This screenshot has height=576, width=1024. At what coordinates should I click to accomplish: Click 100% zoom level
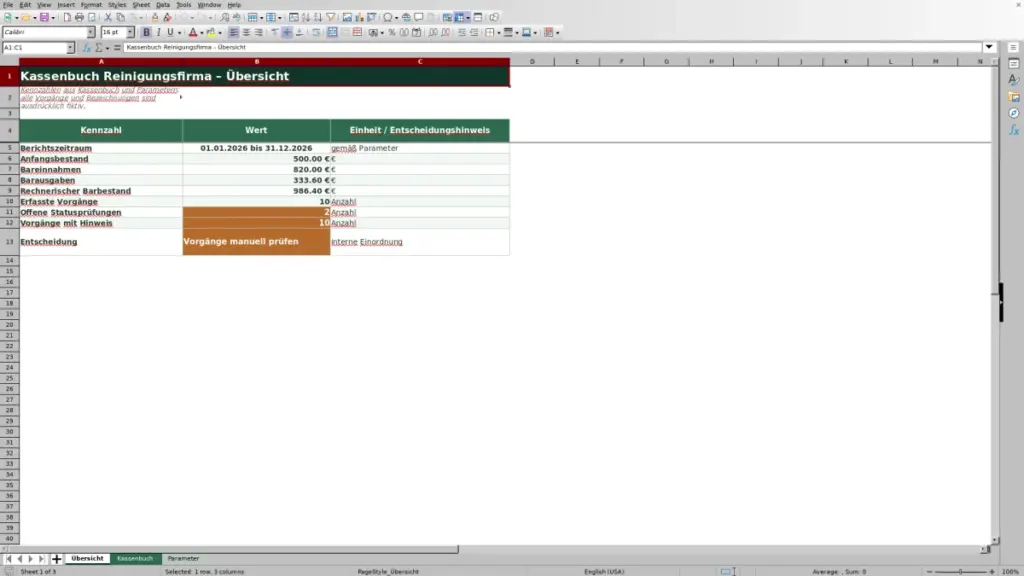tap(1010, 571)
